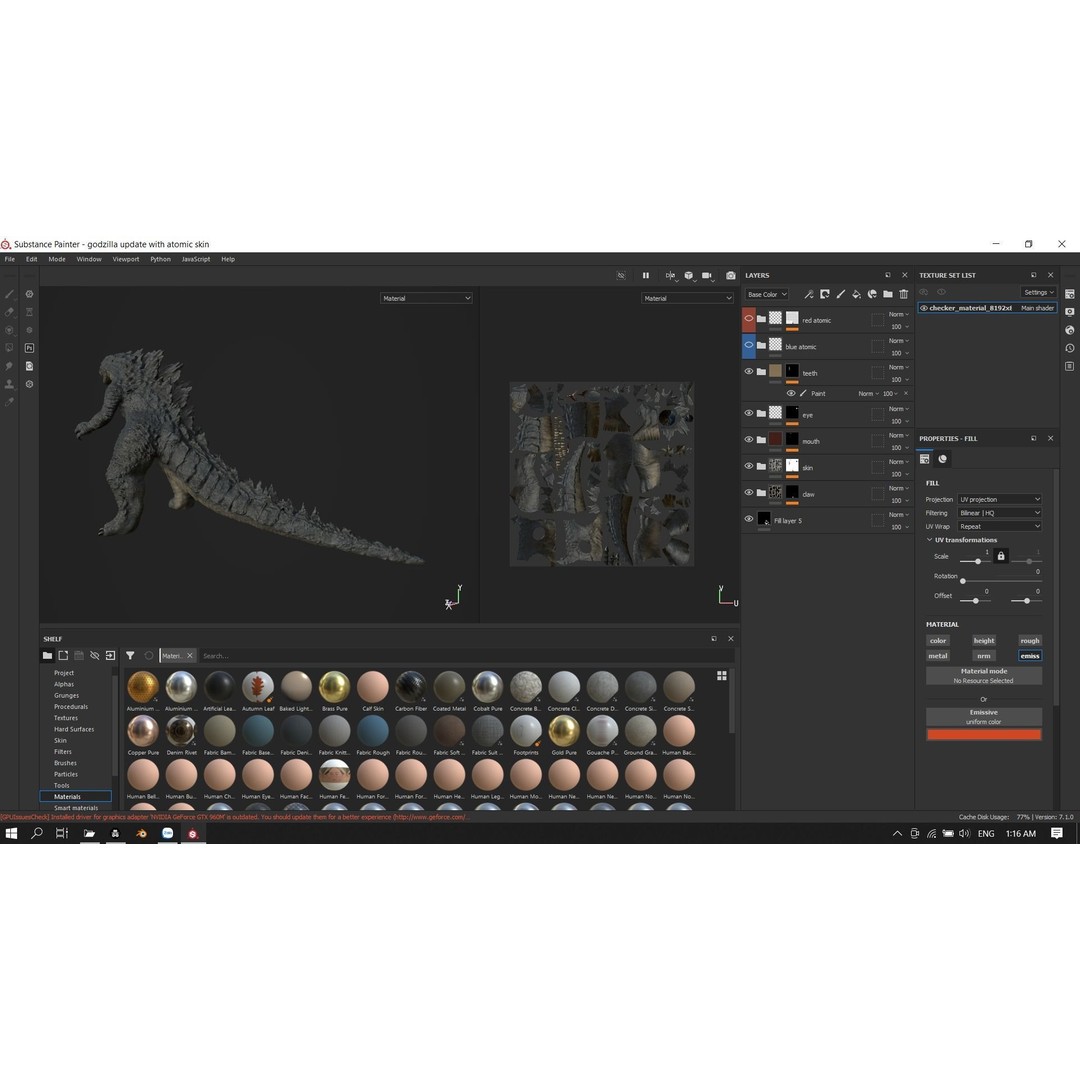1080x1080 pixels.
Task: Hide the skin layer
Action: coord(749,466)
